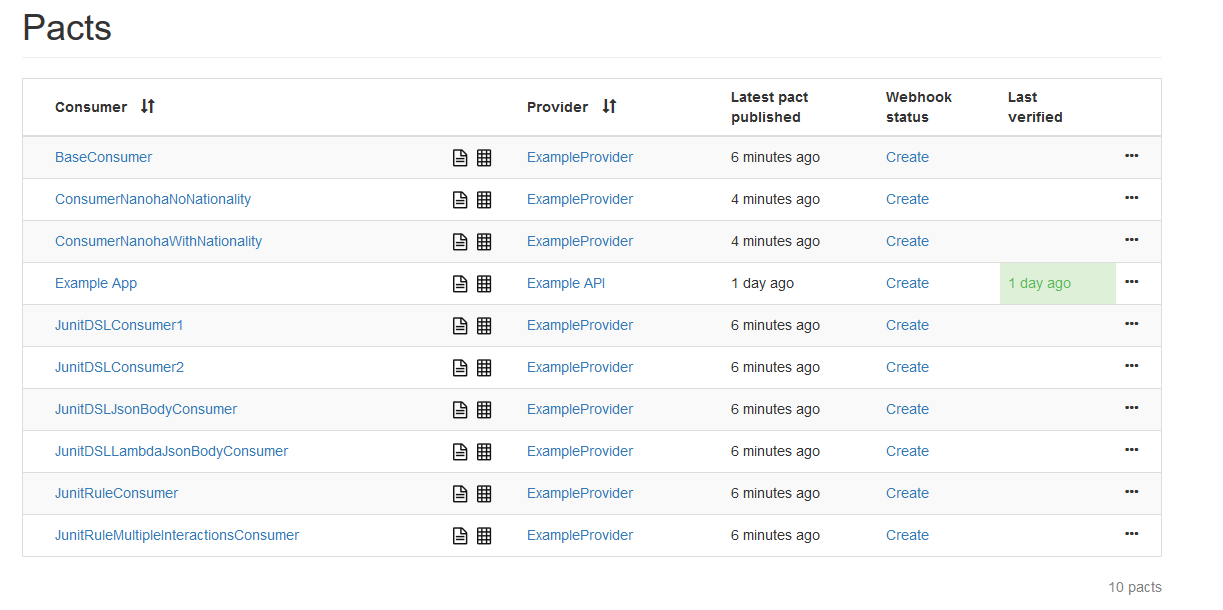Open matrix grid icon for BaseConsumer
This screenshot has height=610, width=1223.
(484, 158)
